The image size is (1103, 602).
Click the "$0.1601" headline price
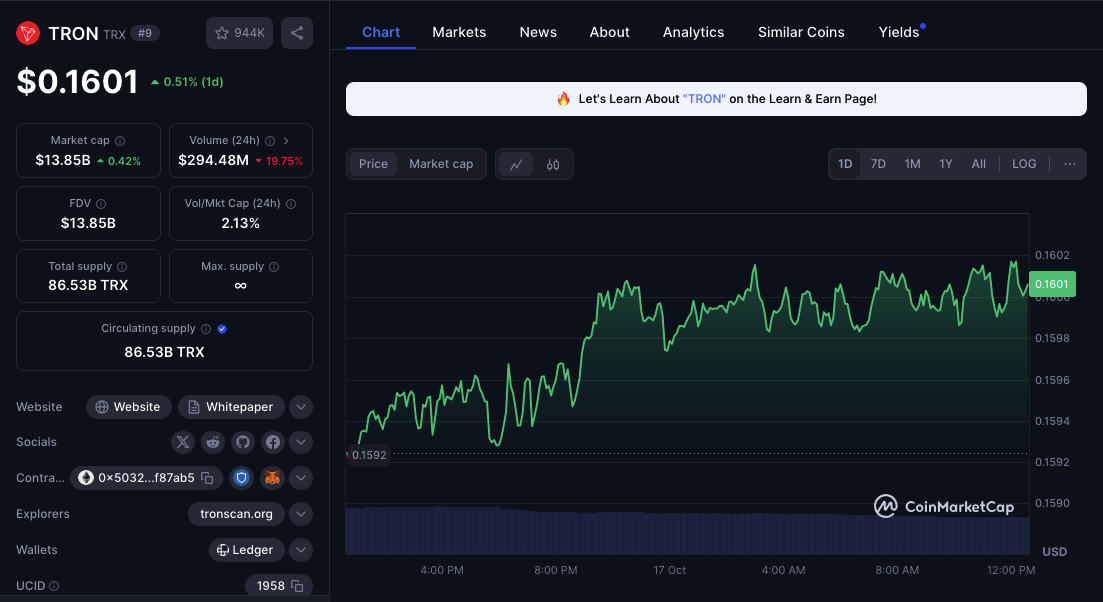pos(77,82)
